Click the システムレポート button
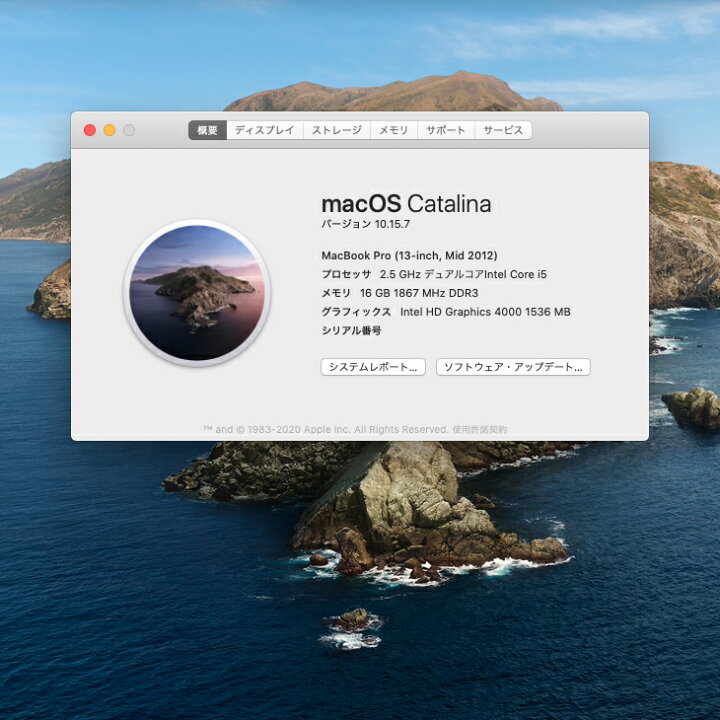This screenshot has height=720, width=720. coord(373,367)
